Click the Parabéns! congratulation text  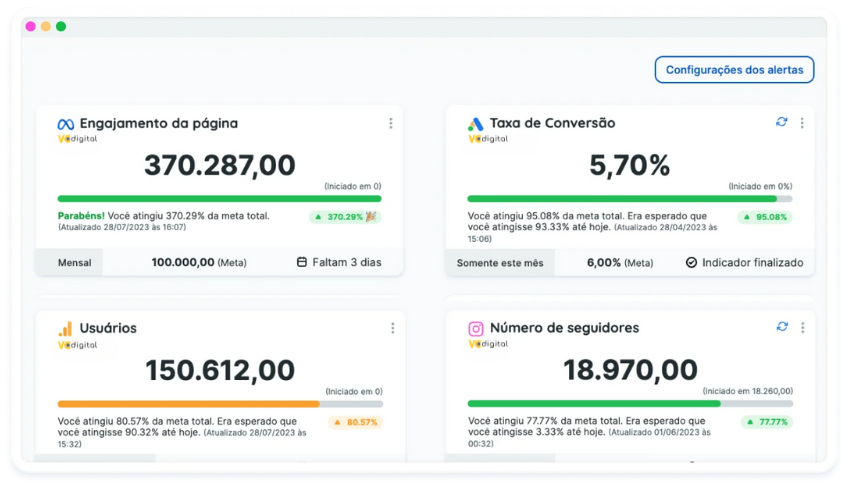click(x=81, y=216)
